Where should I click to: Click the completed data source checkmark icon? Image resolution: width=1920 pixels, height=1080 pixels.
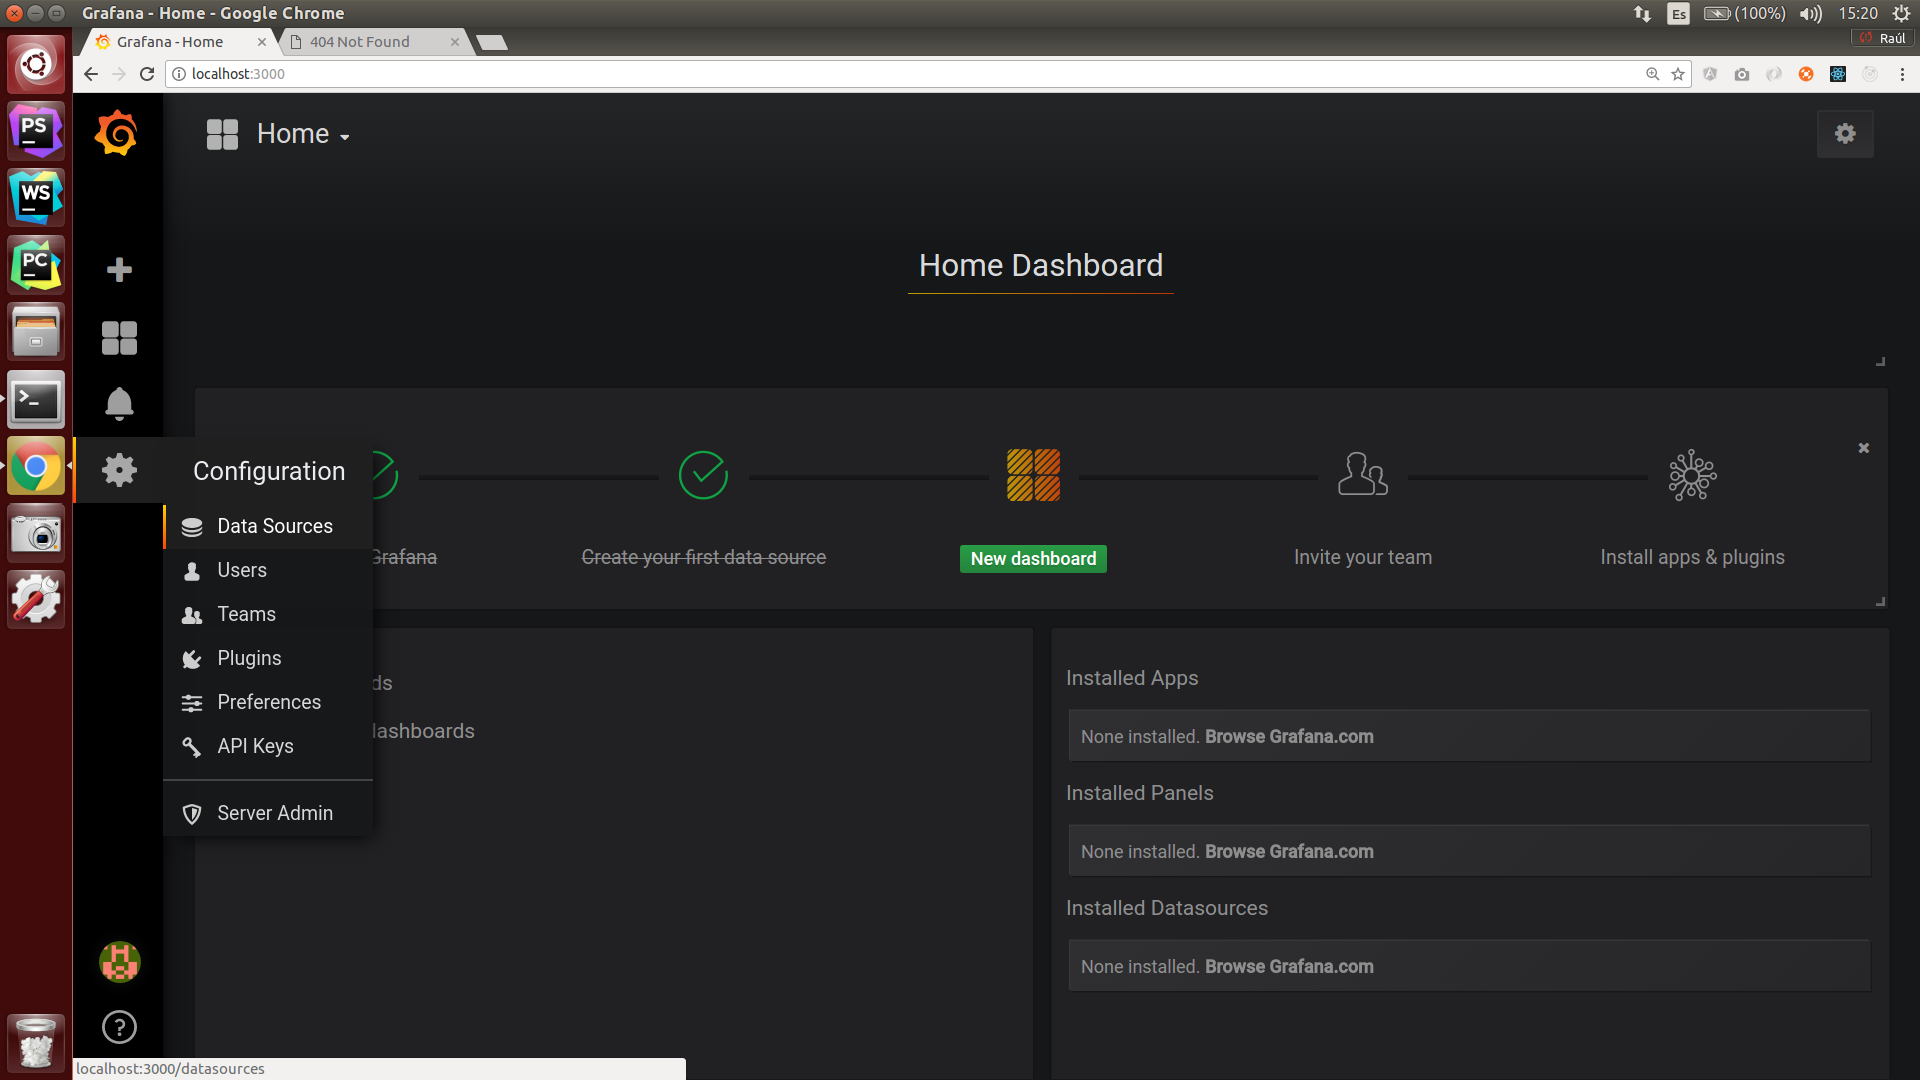pos(703,475)
